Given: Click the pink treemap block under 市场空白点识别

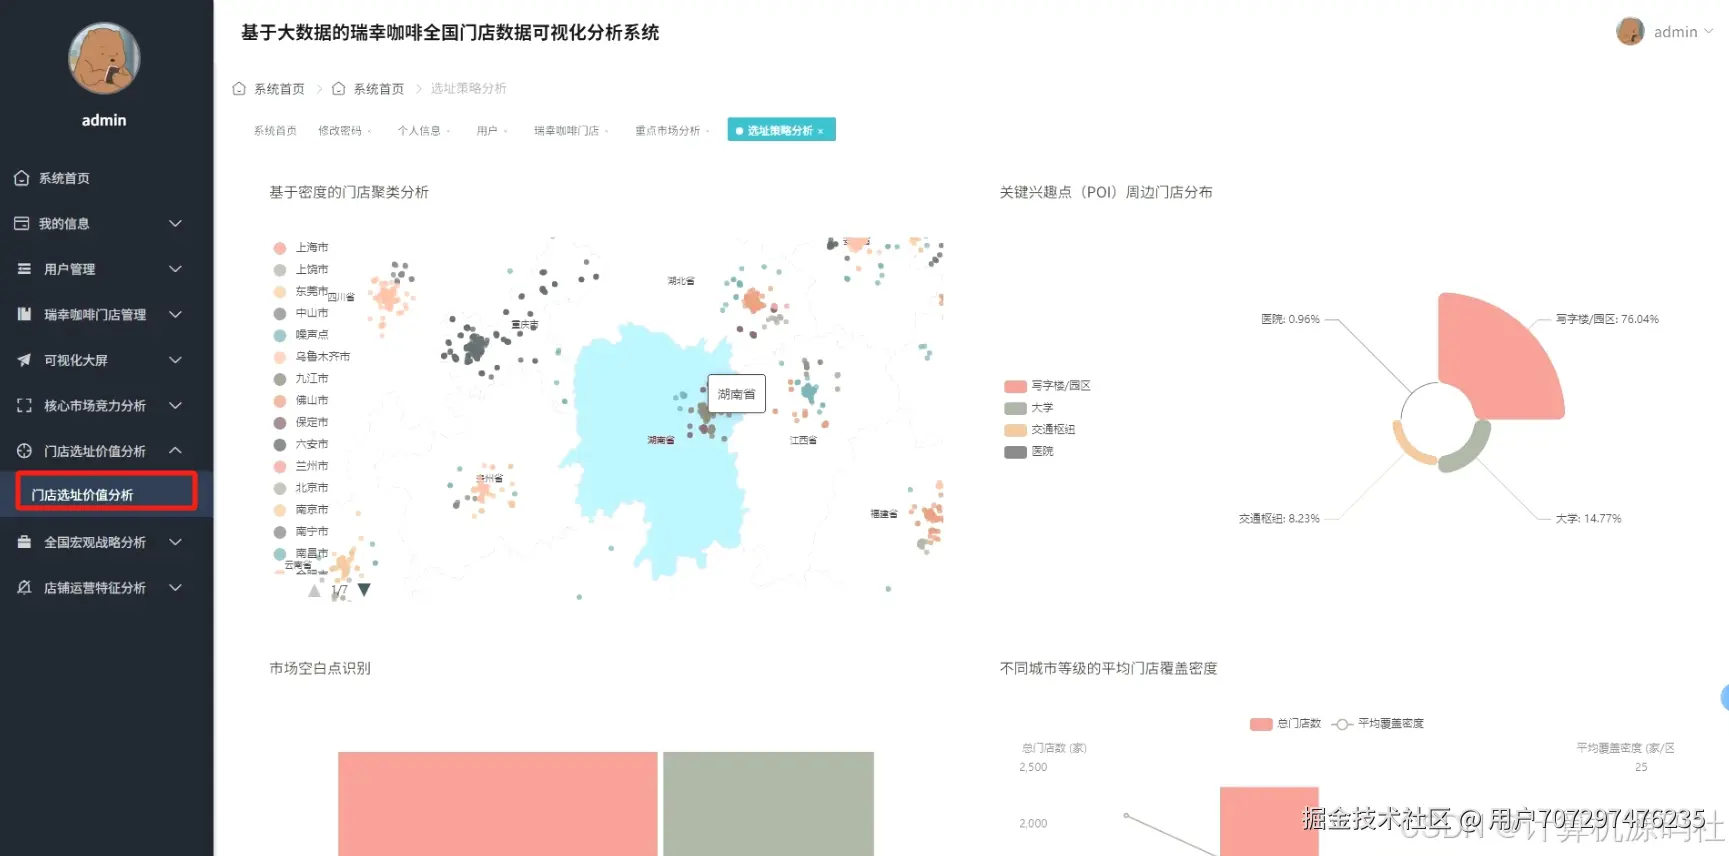Looking at the screenshot, I should pos(498,804).
